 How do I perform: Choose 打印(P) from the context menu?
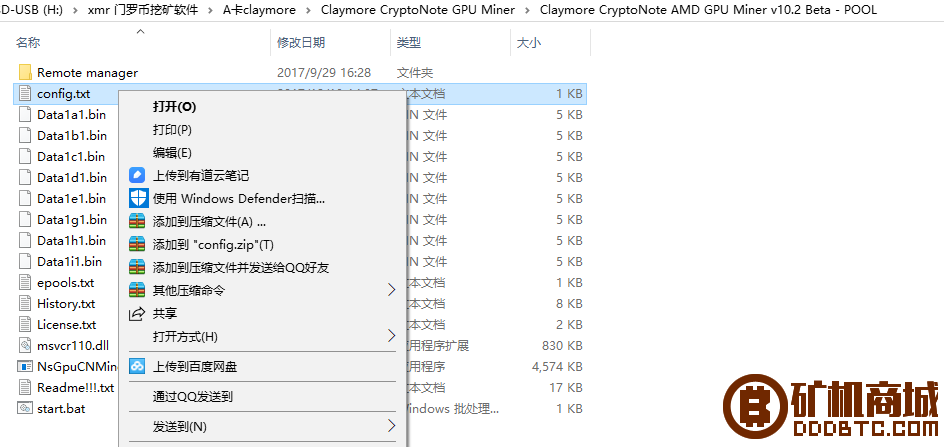pyautogui.click(x=172, y=130)
